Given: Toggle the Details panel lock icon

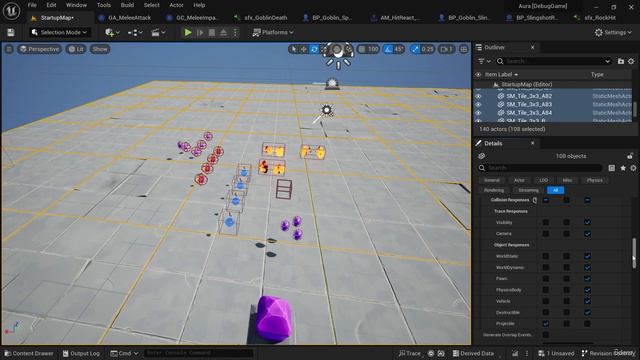Looking at the screenshot, I should tap(630, 156).
